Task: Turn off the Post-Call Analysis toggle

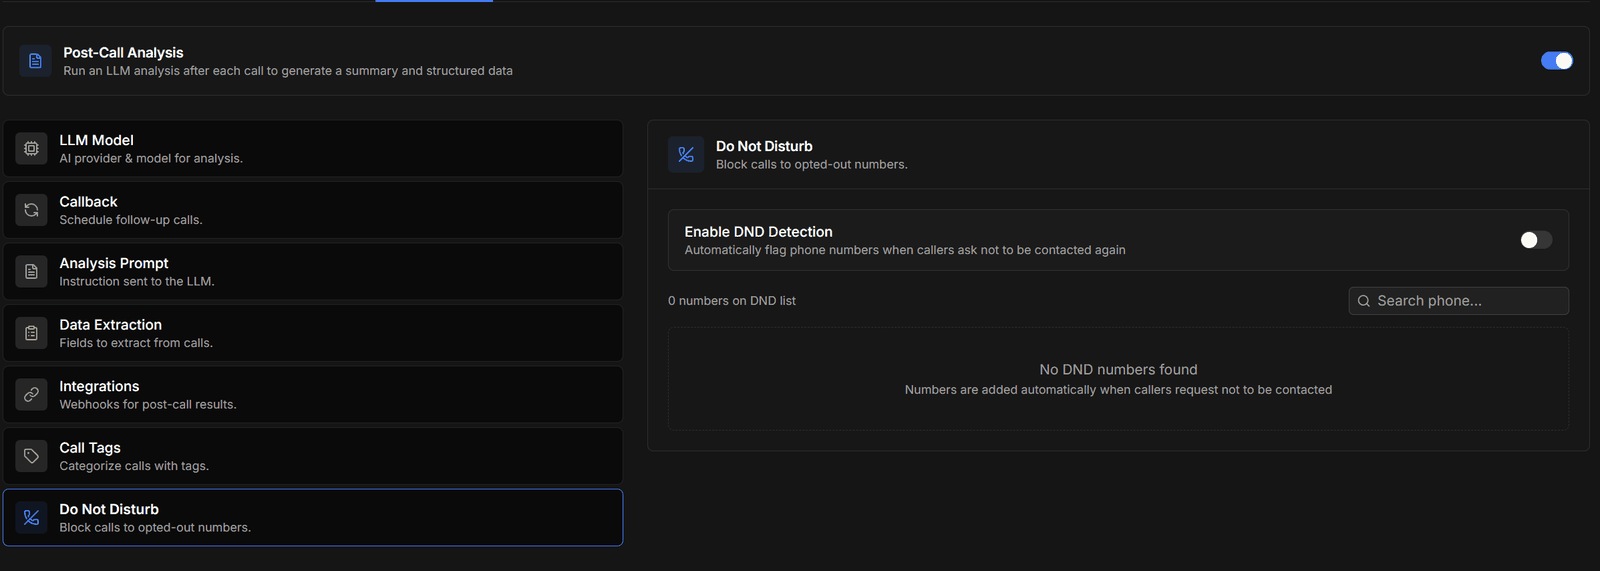Action: click(x=1557, y=61)
